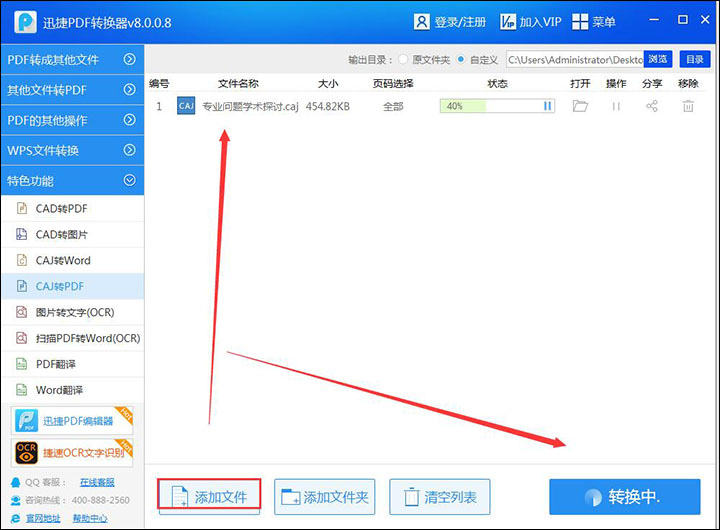
Task: Pause operation icon under 操作 column
Action: pyautogui.click(x=616, y=107)
